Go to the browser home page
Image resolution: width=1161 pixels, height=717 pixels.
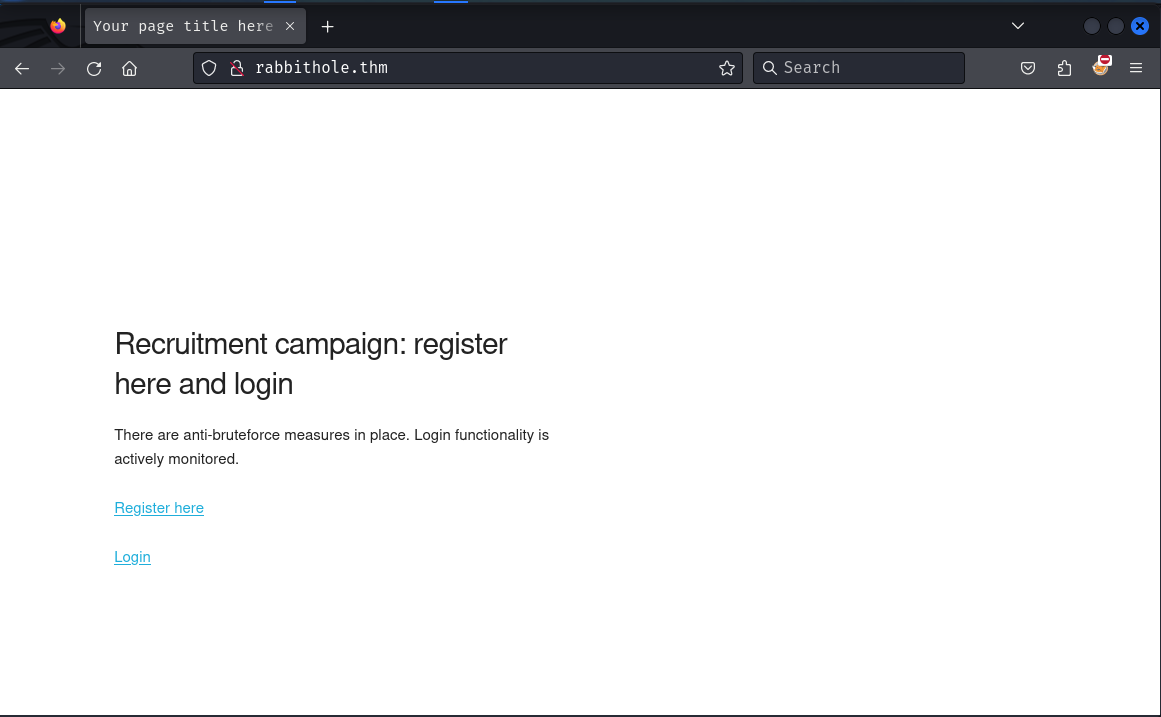[129, 68]
